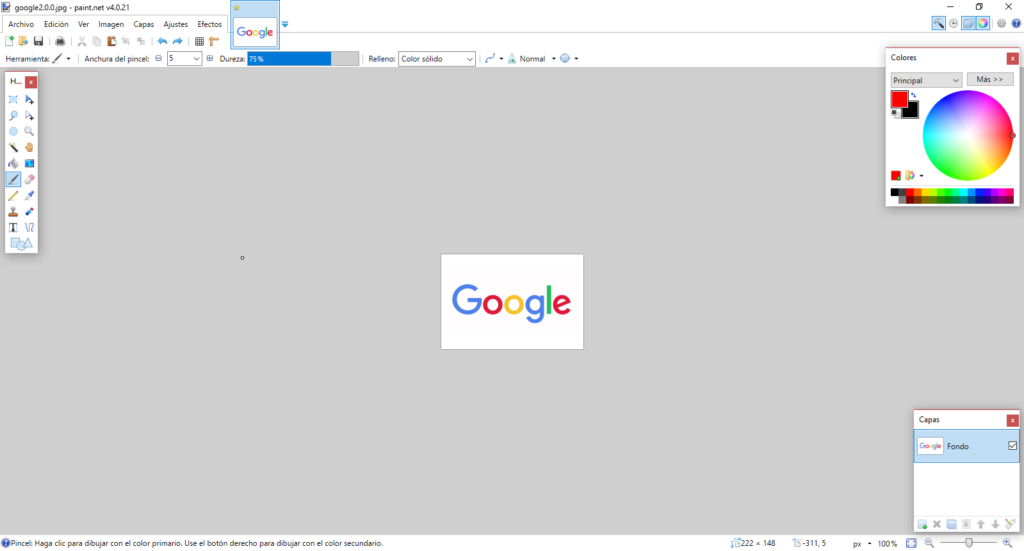1024x551 pixels.
Task: Select the Clone Stamp tool
Action: click(x=13, y=212)
